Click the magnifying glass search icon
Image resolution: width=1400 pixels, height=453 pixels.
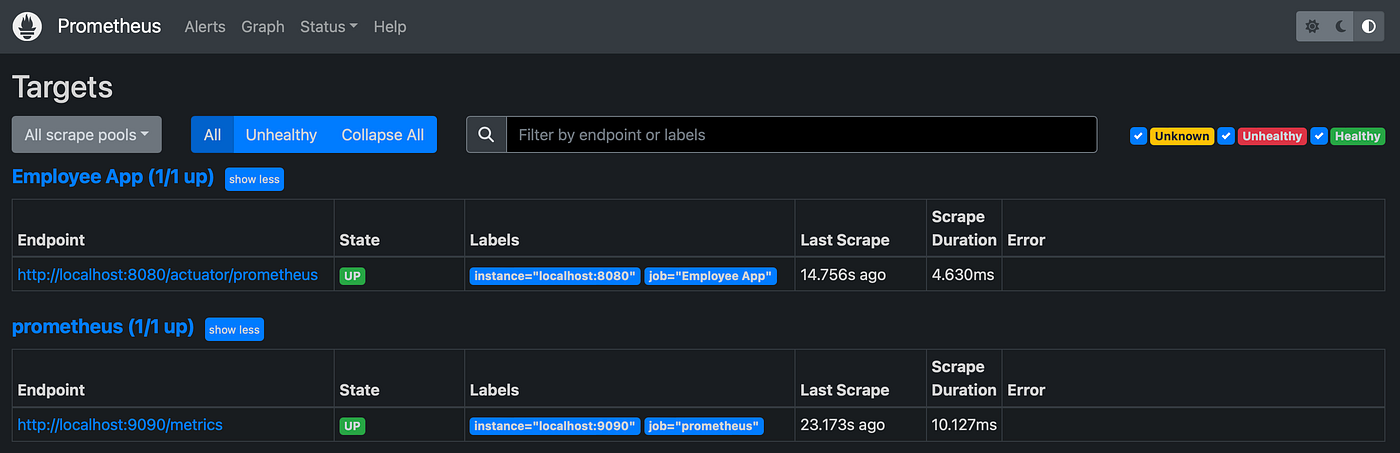click(486, 135)
